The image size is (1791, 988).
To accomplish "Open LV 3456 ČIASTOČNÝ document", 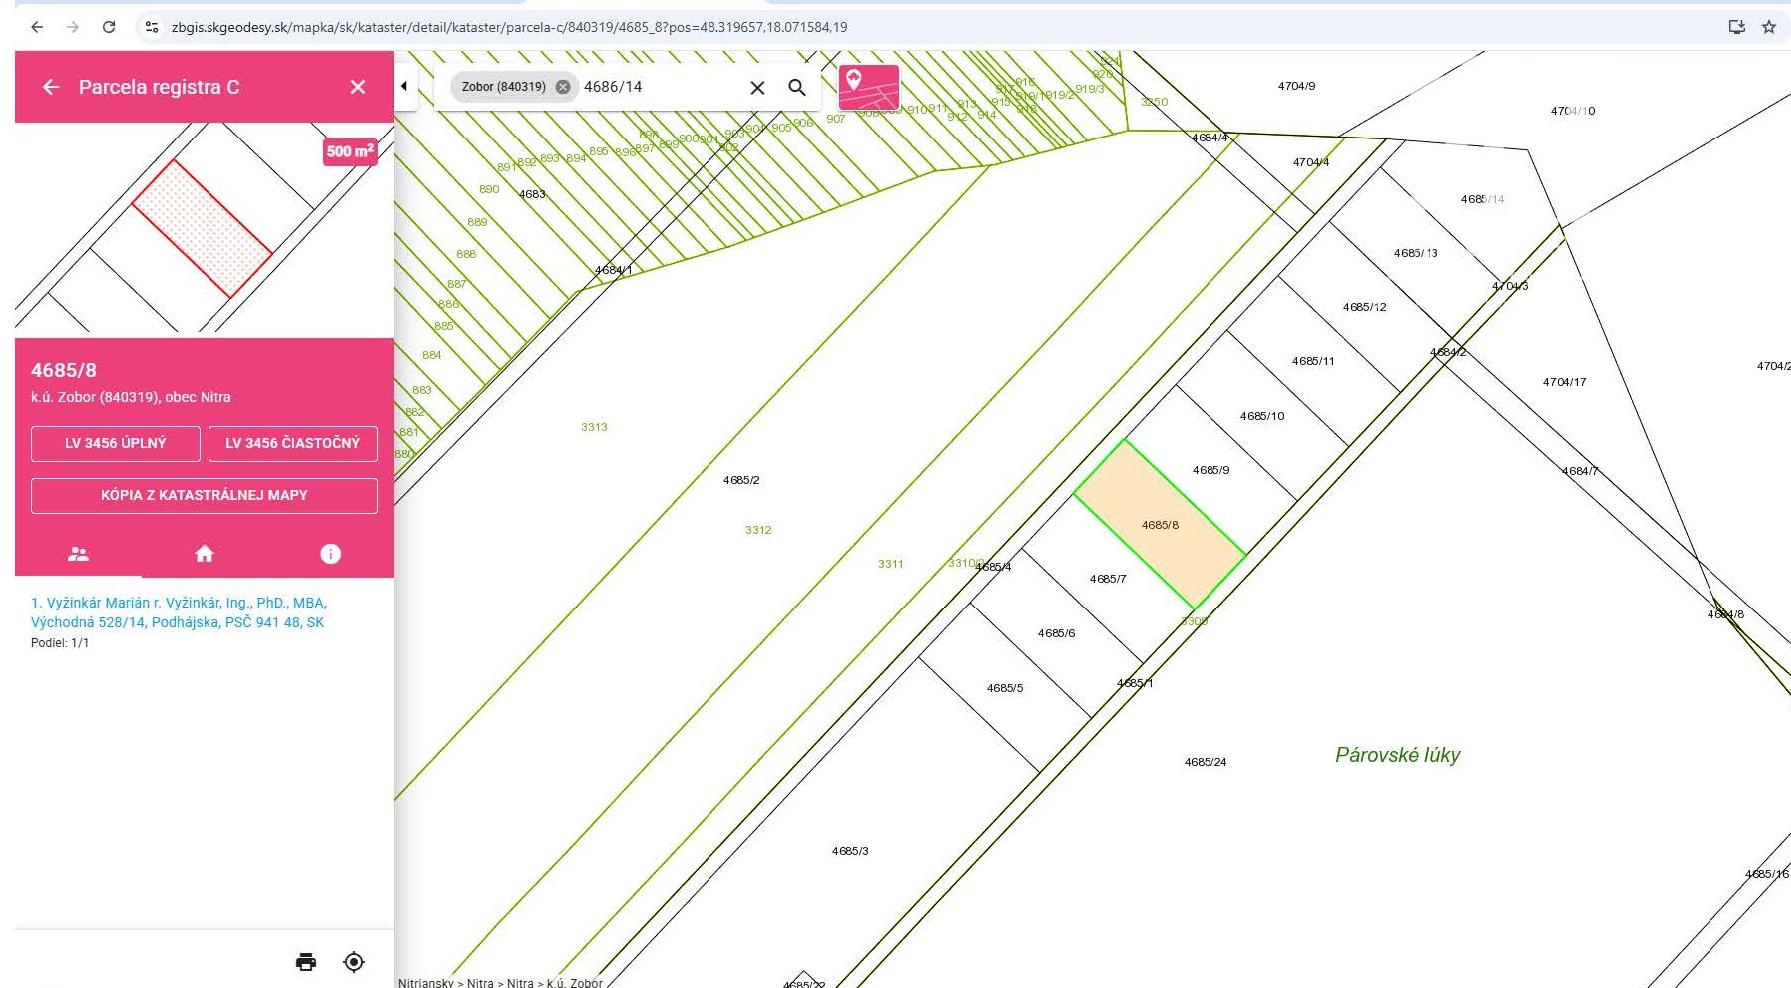I will tap(292, 443).
